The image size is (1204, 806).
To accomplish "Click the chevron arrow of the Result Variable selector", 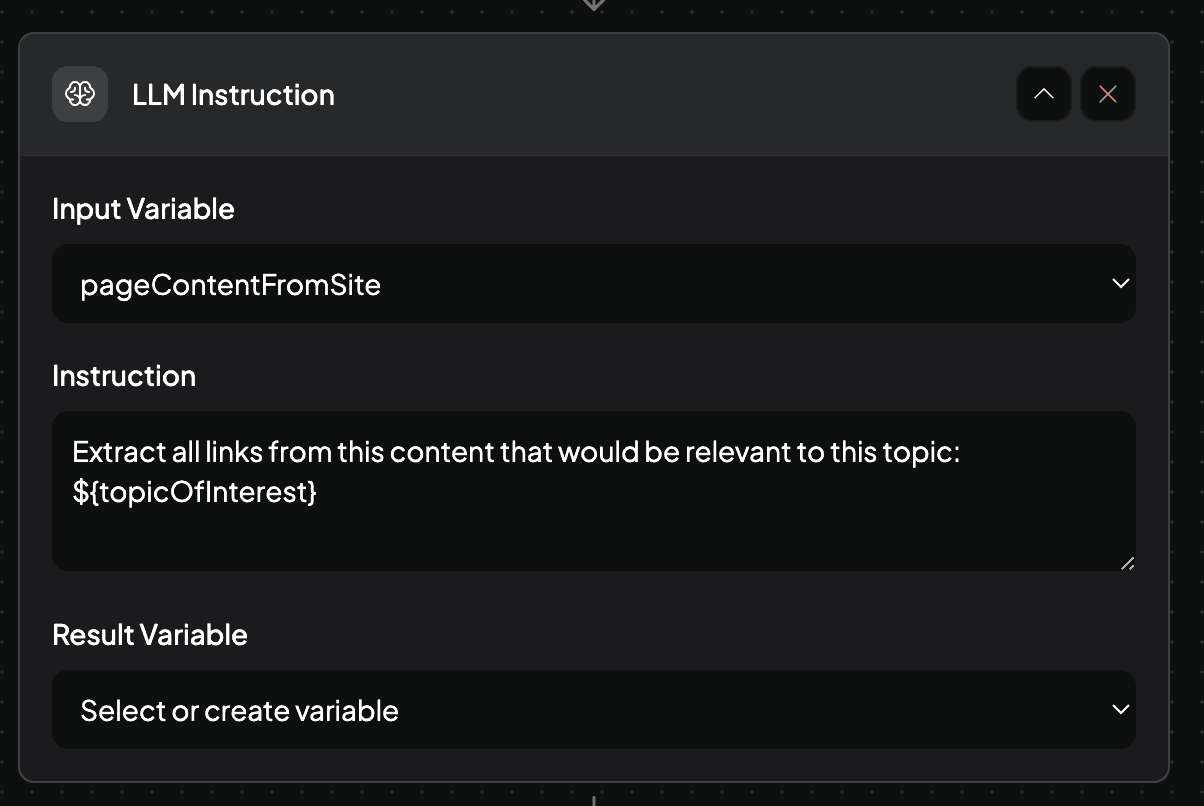I will pyautogui.click(x=1120, y=709).
